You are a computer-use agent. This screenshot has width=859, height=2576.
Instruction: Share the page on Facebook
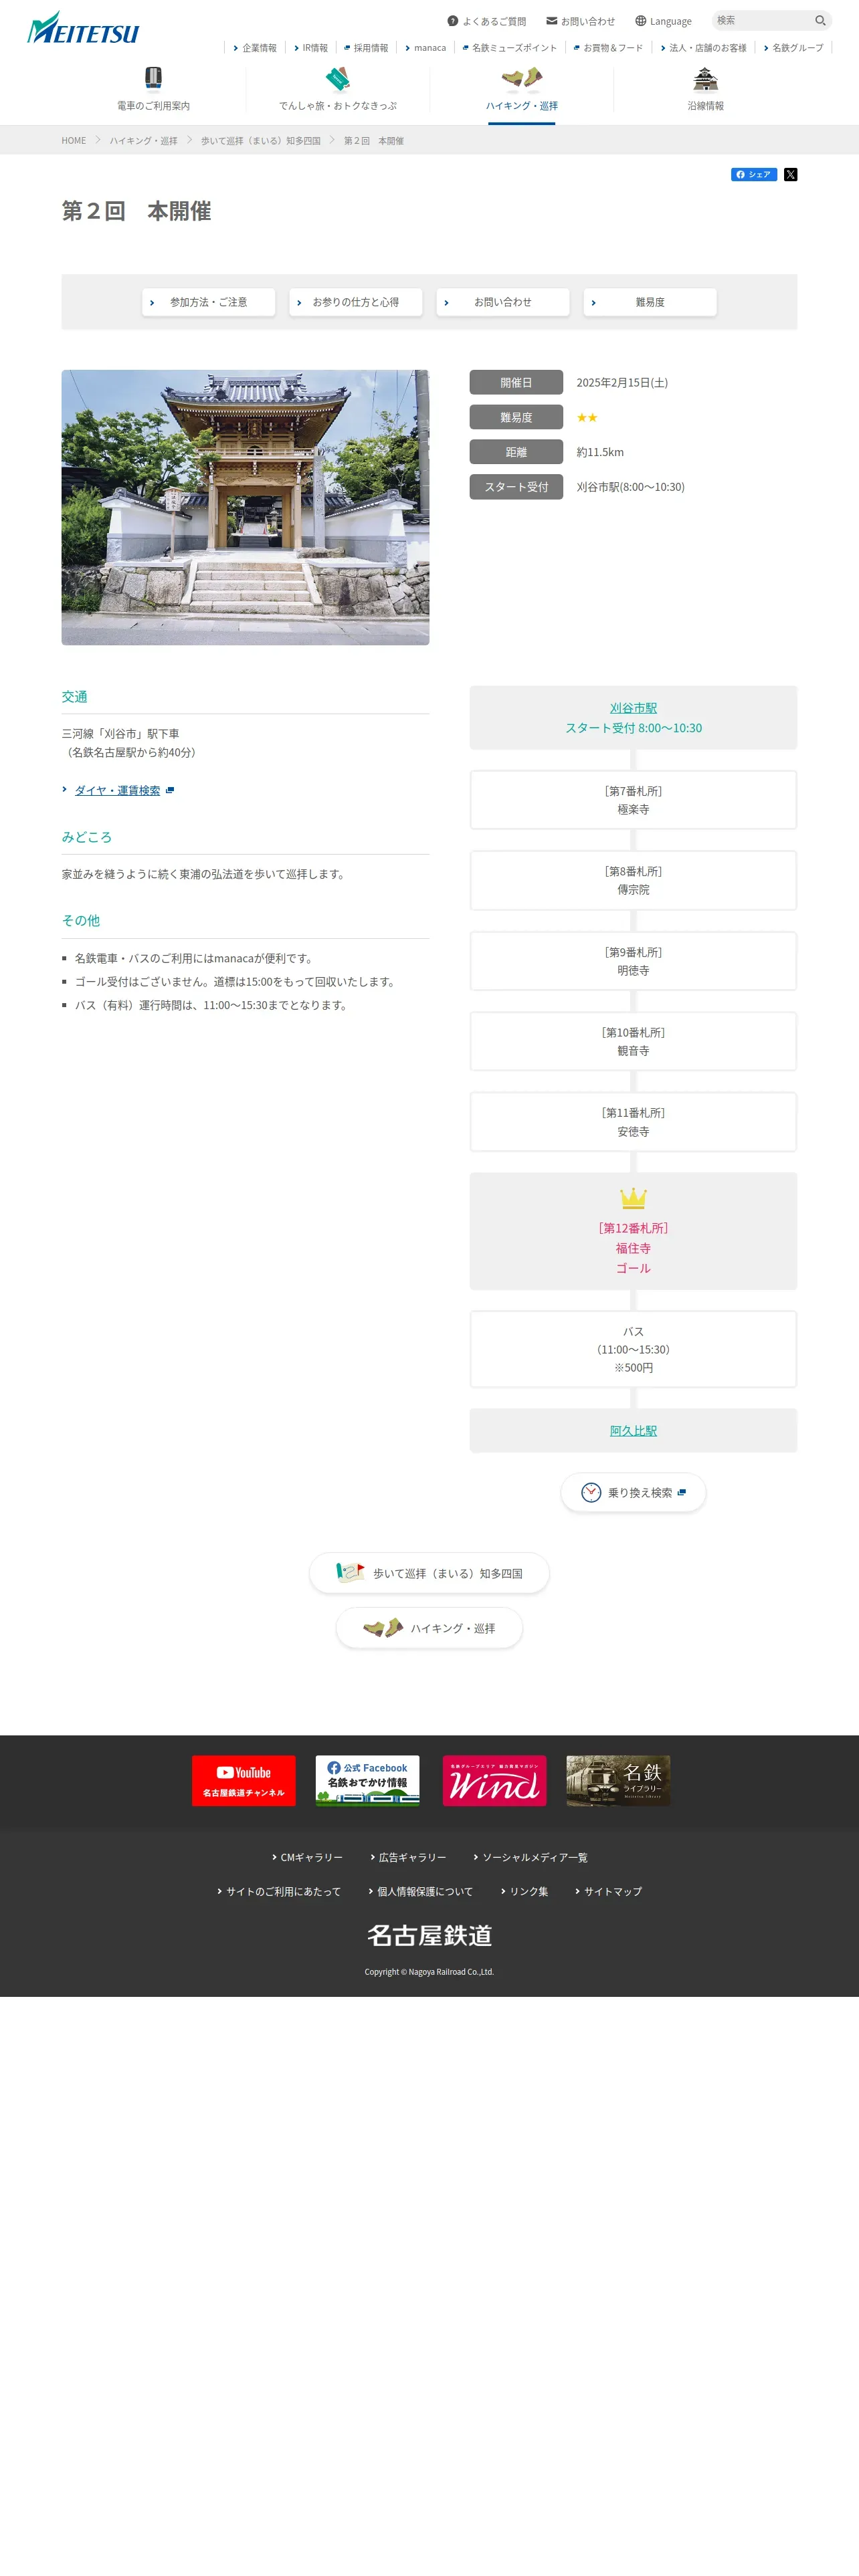(753, 175)
